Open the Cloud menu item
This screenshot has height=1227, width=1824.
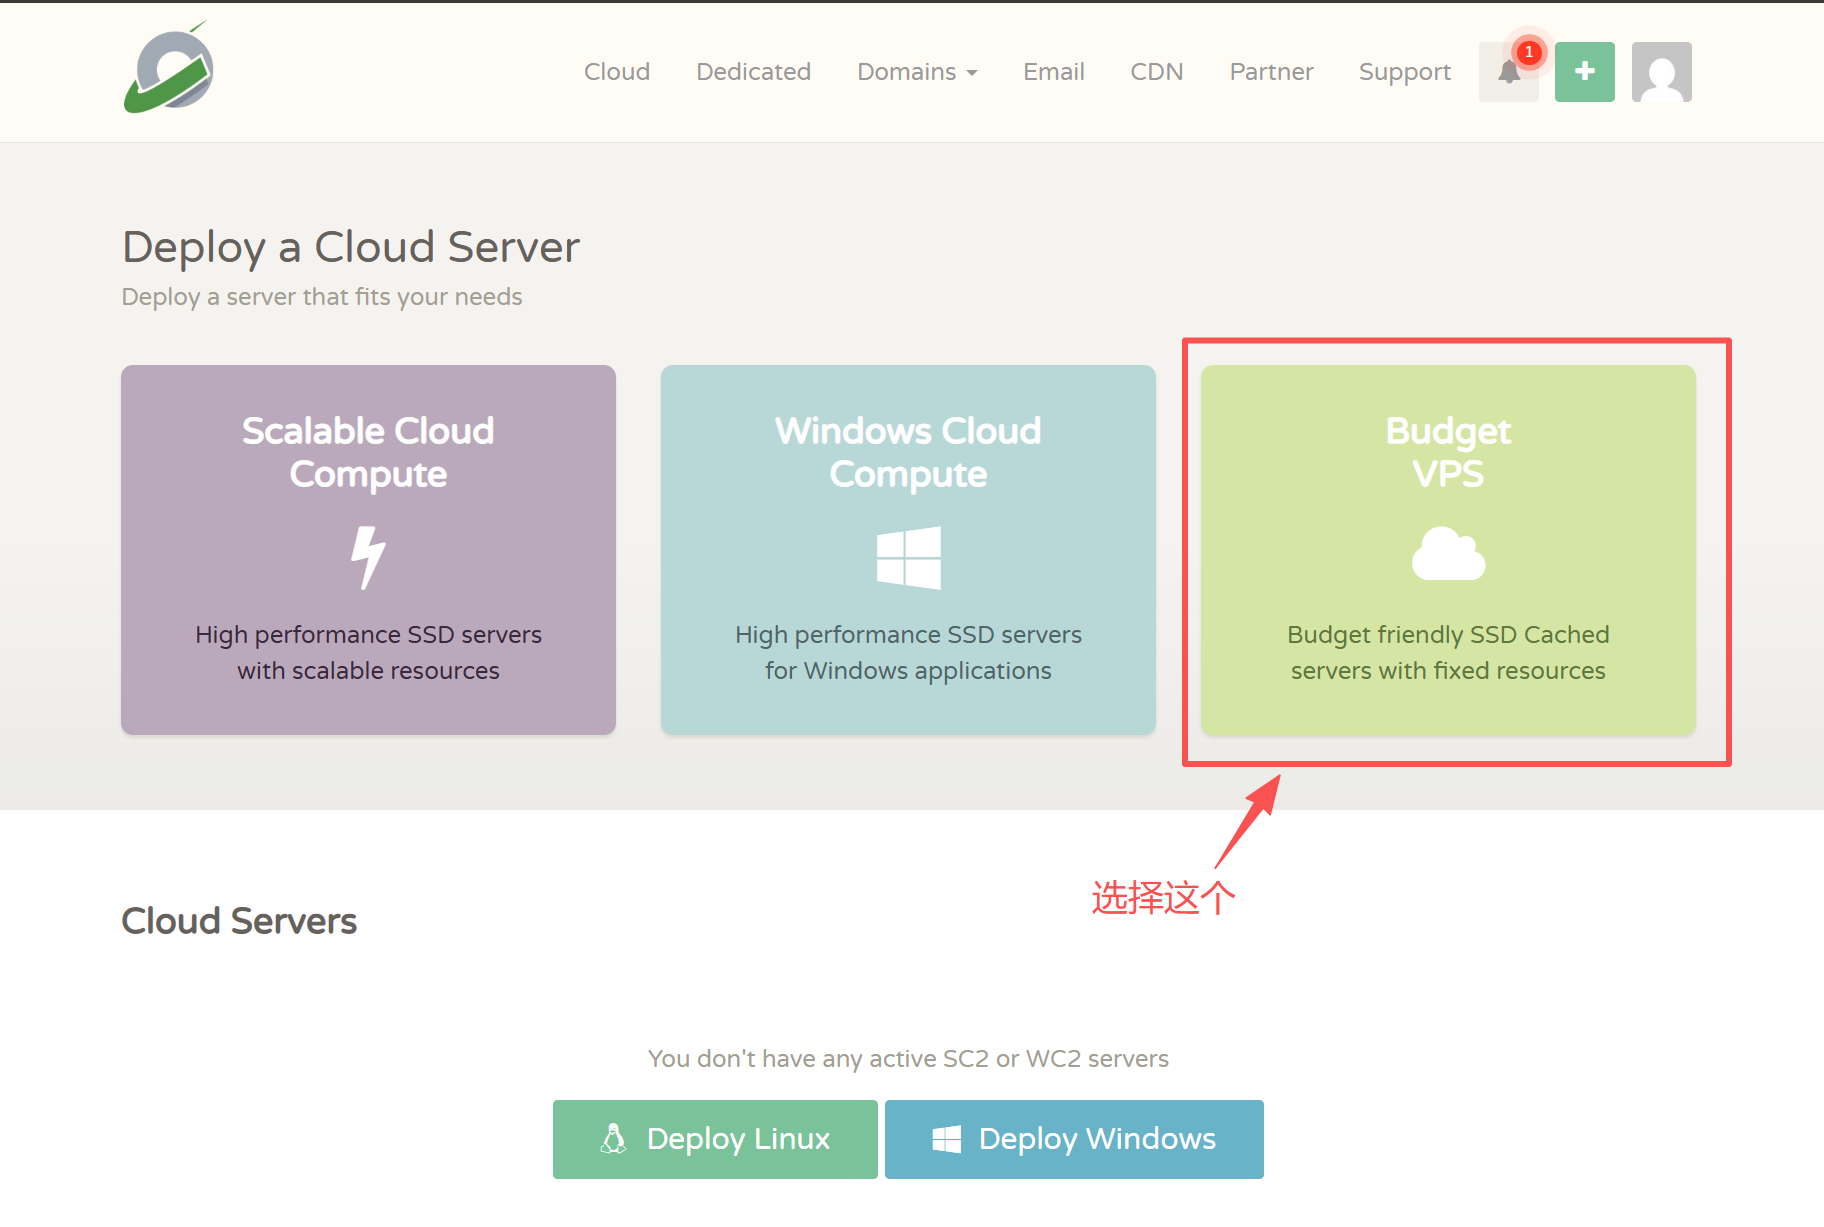click(x=617, y=72)
